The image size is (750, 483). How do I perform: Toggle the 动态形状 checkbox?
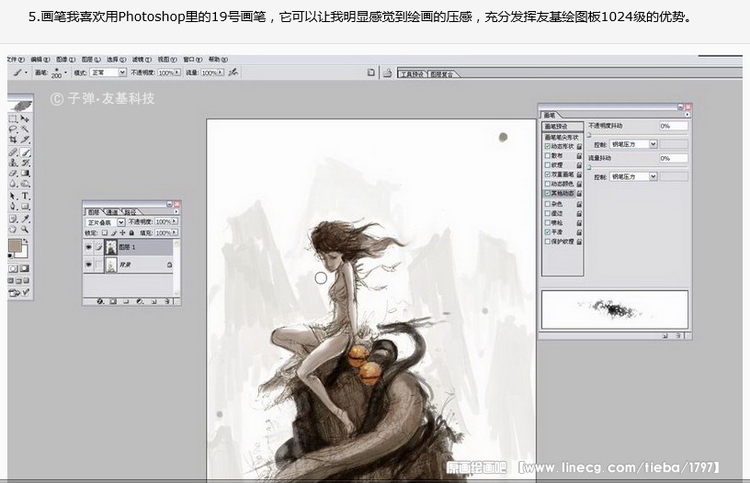tap(547, 146)
